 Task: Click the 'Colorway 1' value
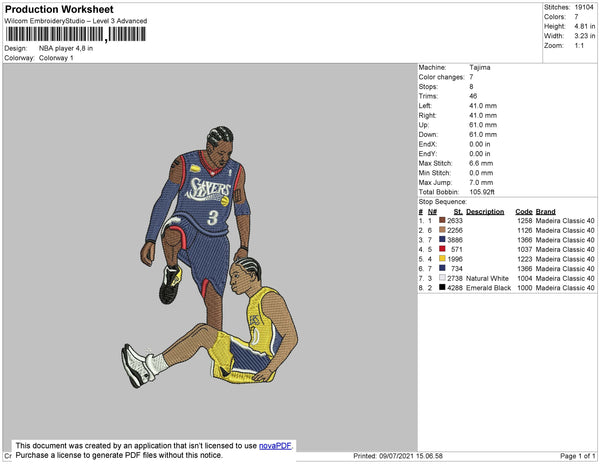(x=56, y=58)
